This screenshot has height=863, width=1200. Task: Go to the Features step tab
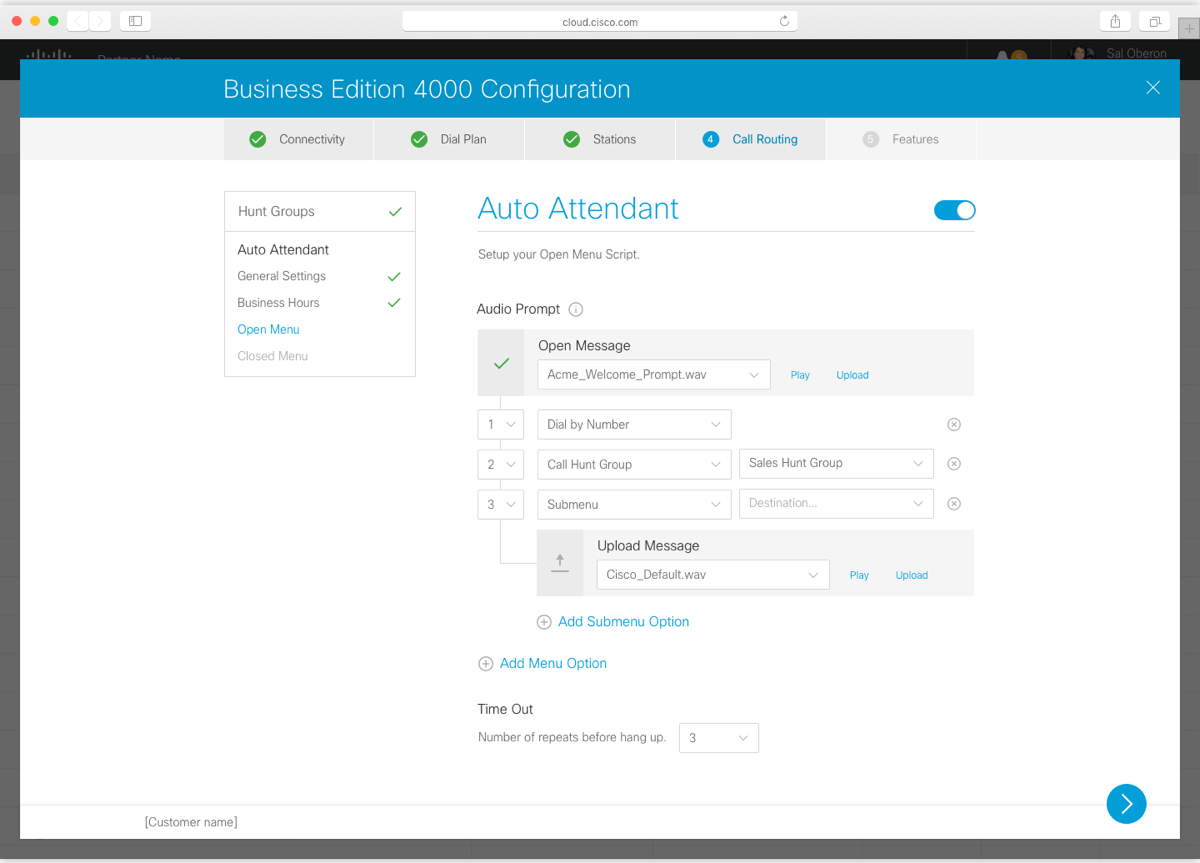click(901, 139)
